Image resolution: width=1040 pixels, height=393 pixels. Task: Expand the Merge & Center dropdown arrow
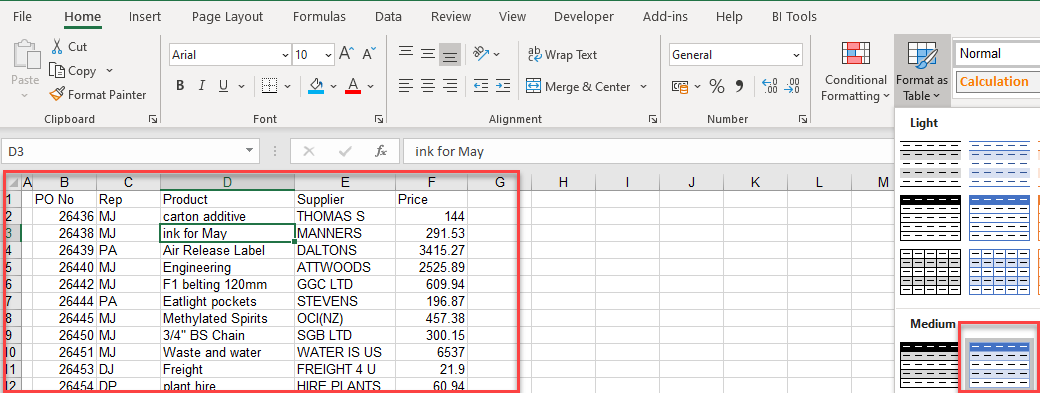[643, 86]
